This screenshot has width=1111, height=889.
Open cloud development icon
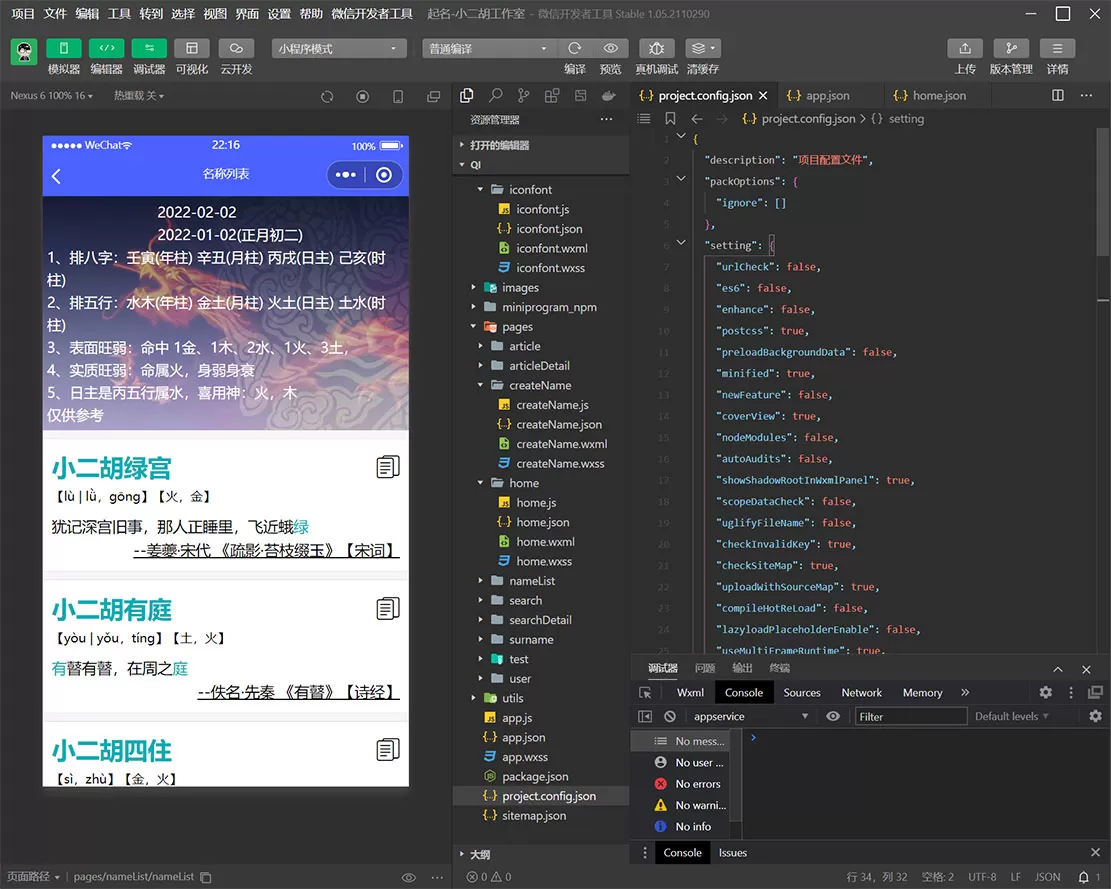tap(236, 48)
